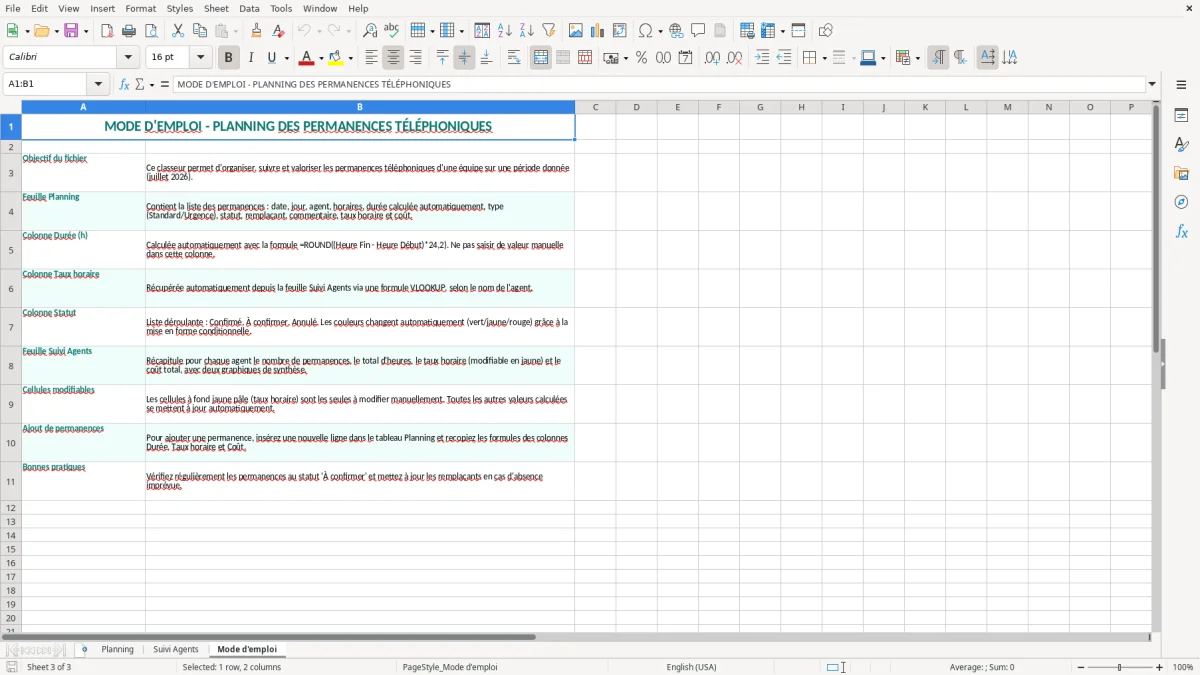Run the spelling check icon
Viewport: 1200px width, 675px height.
[391, 31]
